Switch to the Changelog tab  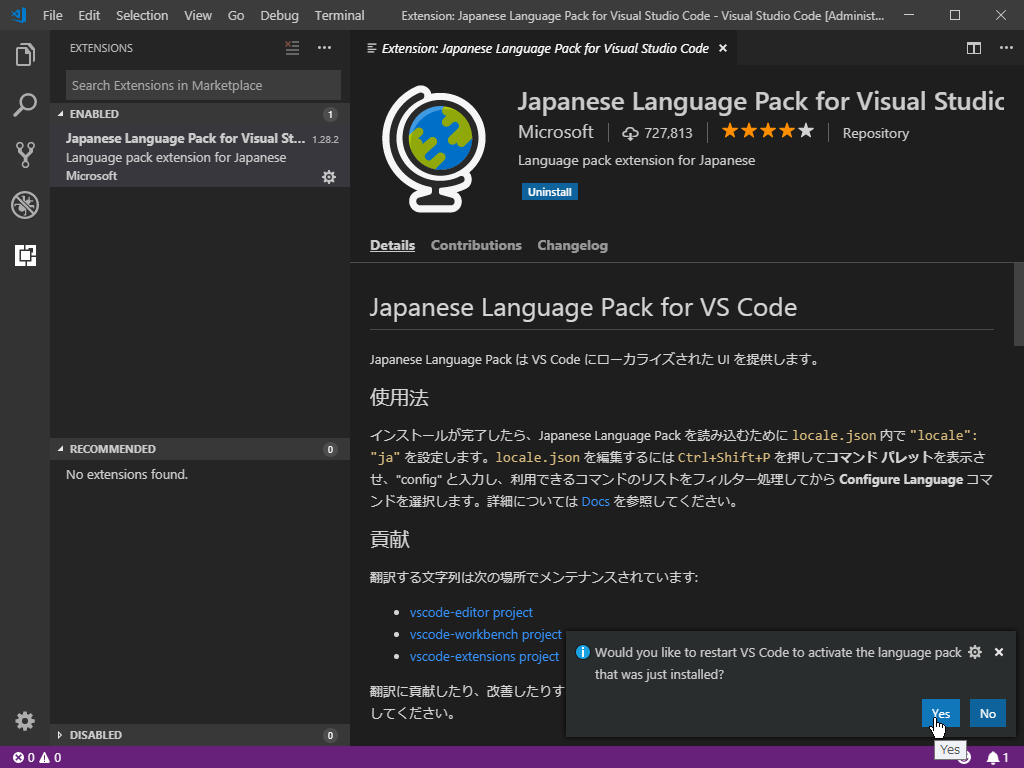(x=572, y=245)
